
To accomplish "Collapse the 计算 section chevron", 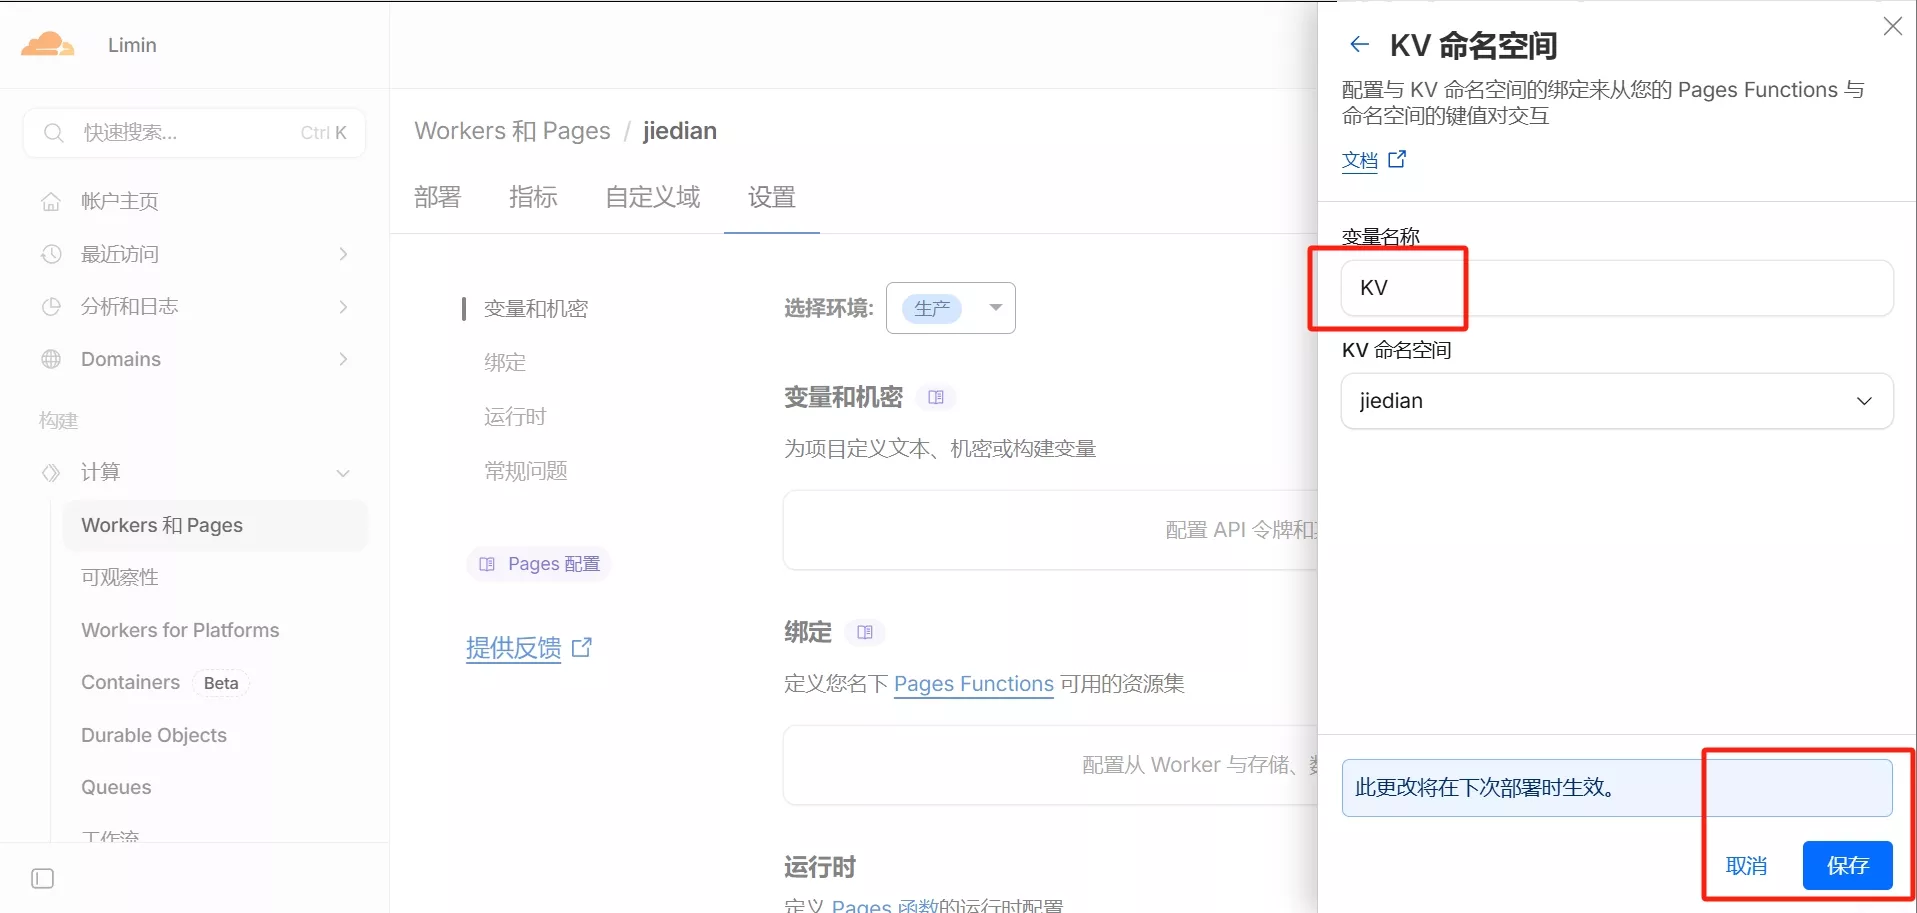I will [343, 473].
